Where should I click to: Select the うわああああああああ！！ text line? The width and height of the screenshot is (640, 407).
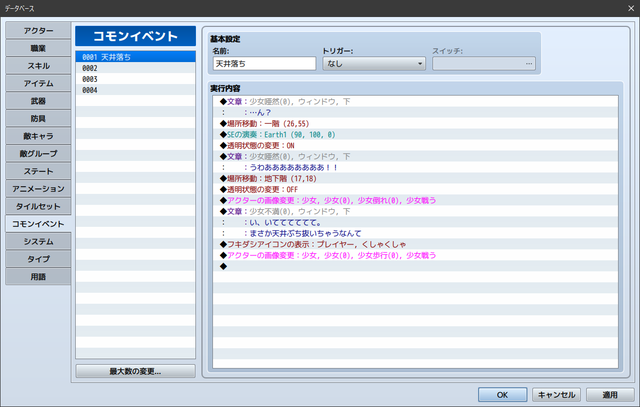click(415, 167)
